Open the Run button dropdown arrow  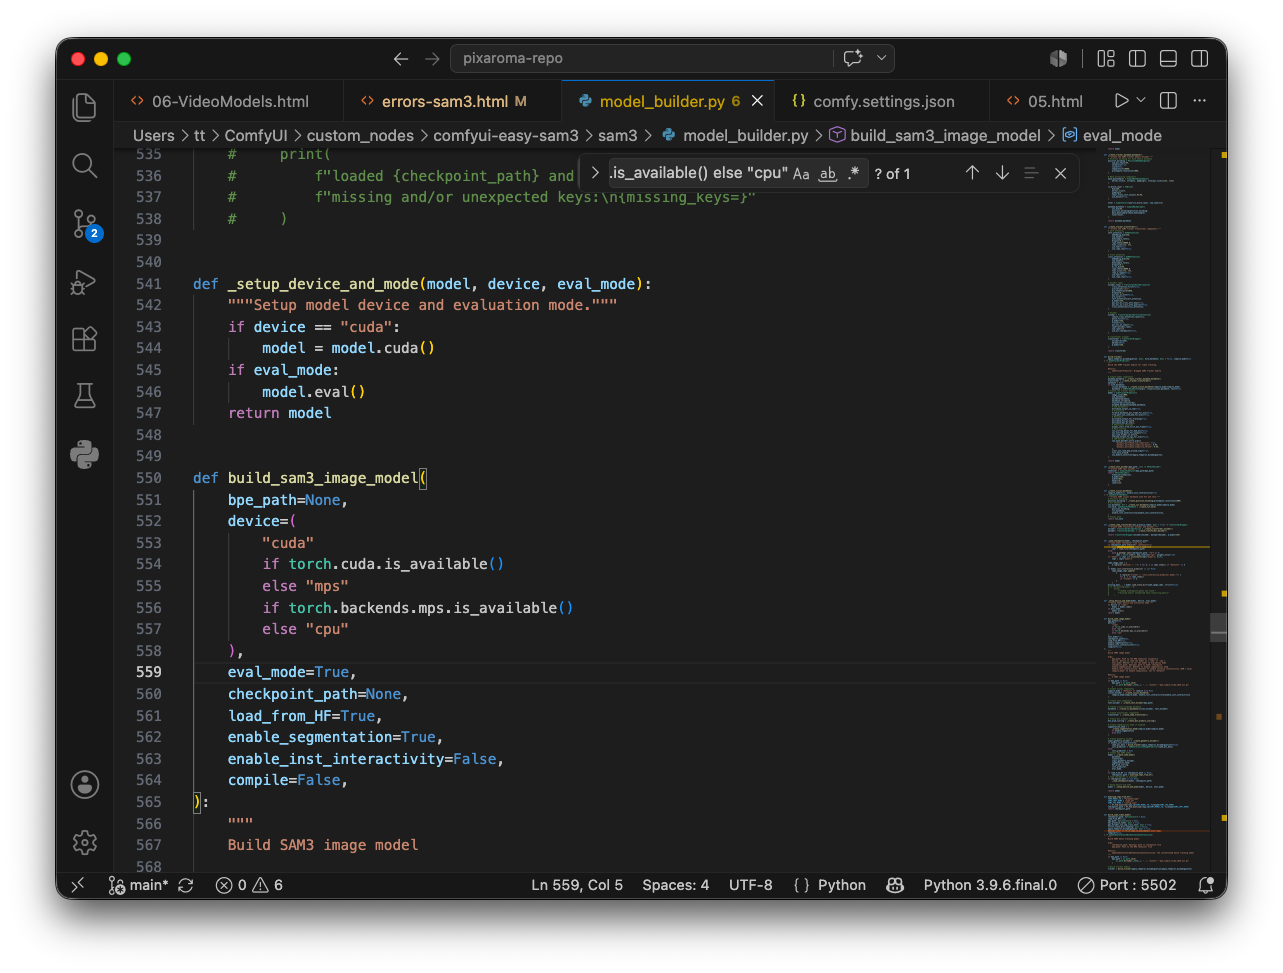click(x=1141, y=101)
